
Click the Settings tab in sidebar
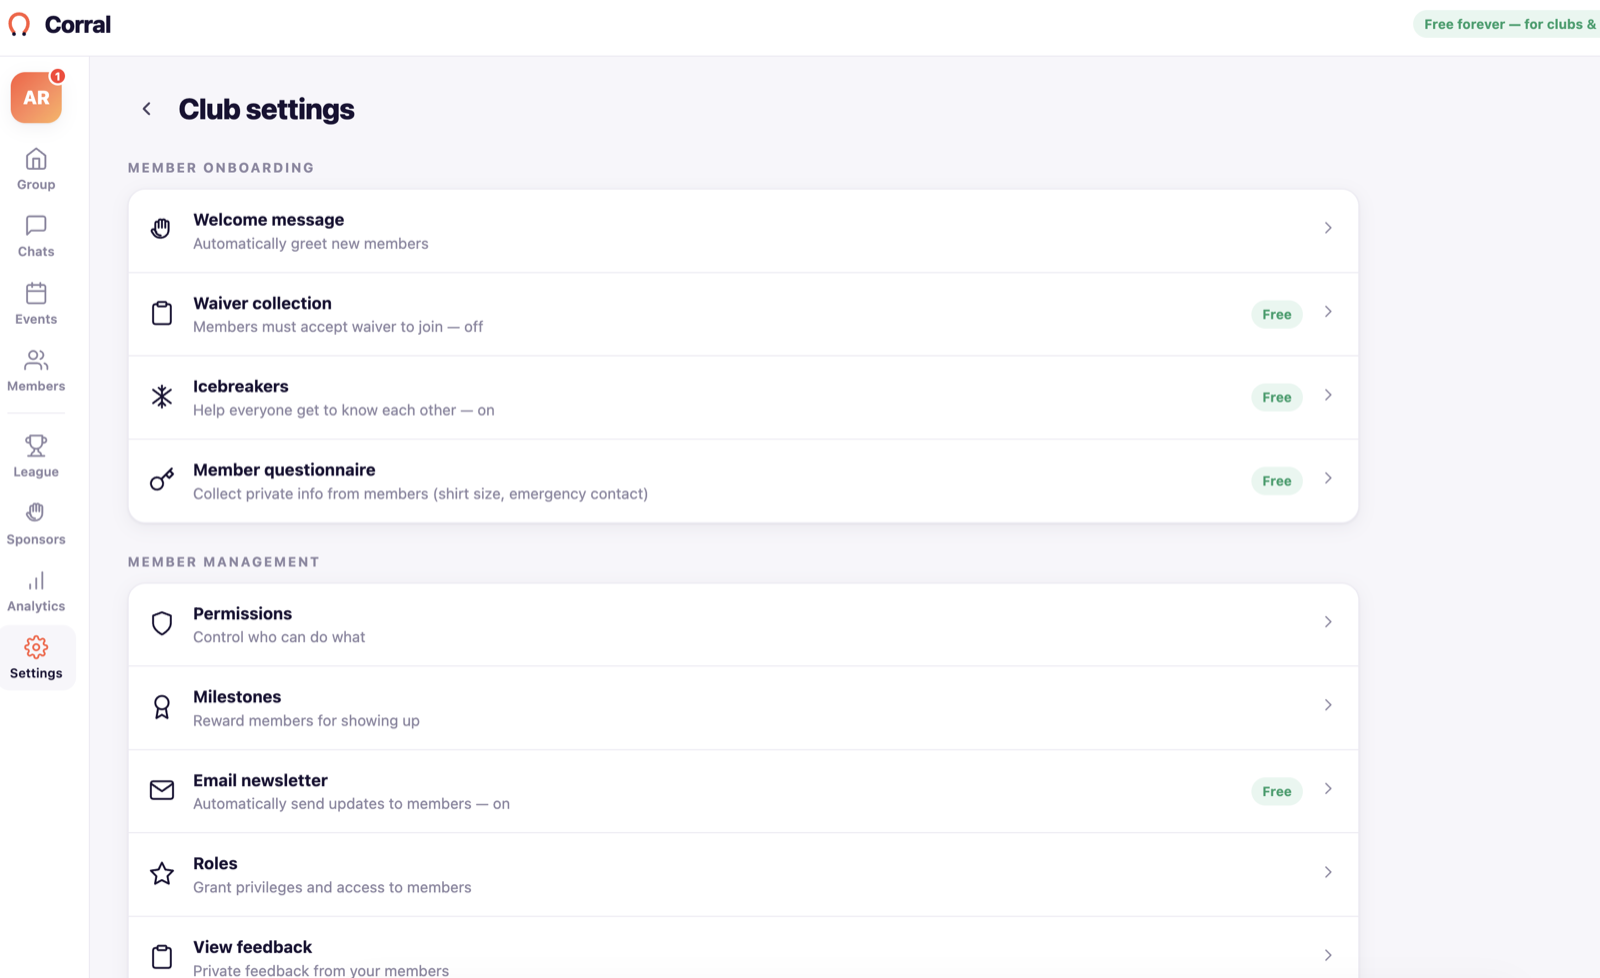pos(36,657)
